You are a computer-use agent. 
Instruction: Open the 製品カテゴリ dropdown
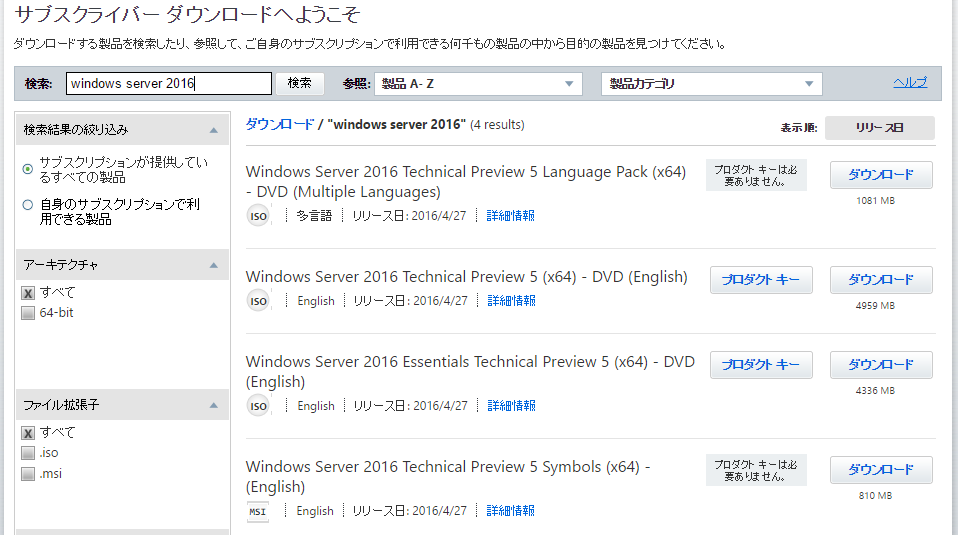click(711, 84)
